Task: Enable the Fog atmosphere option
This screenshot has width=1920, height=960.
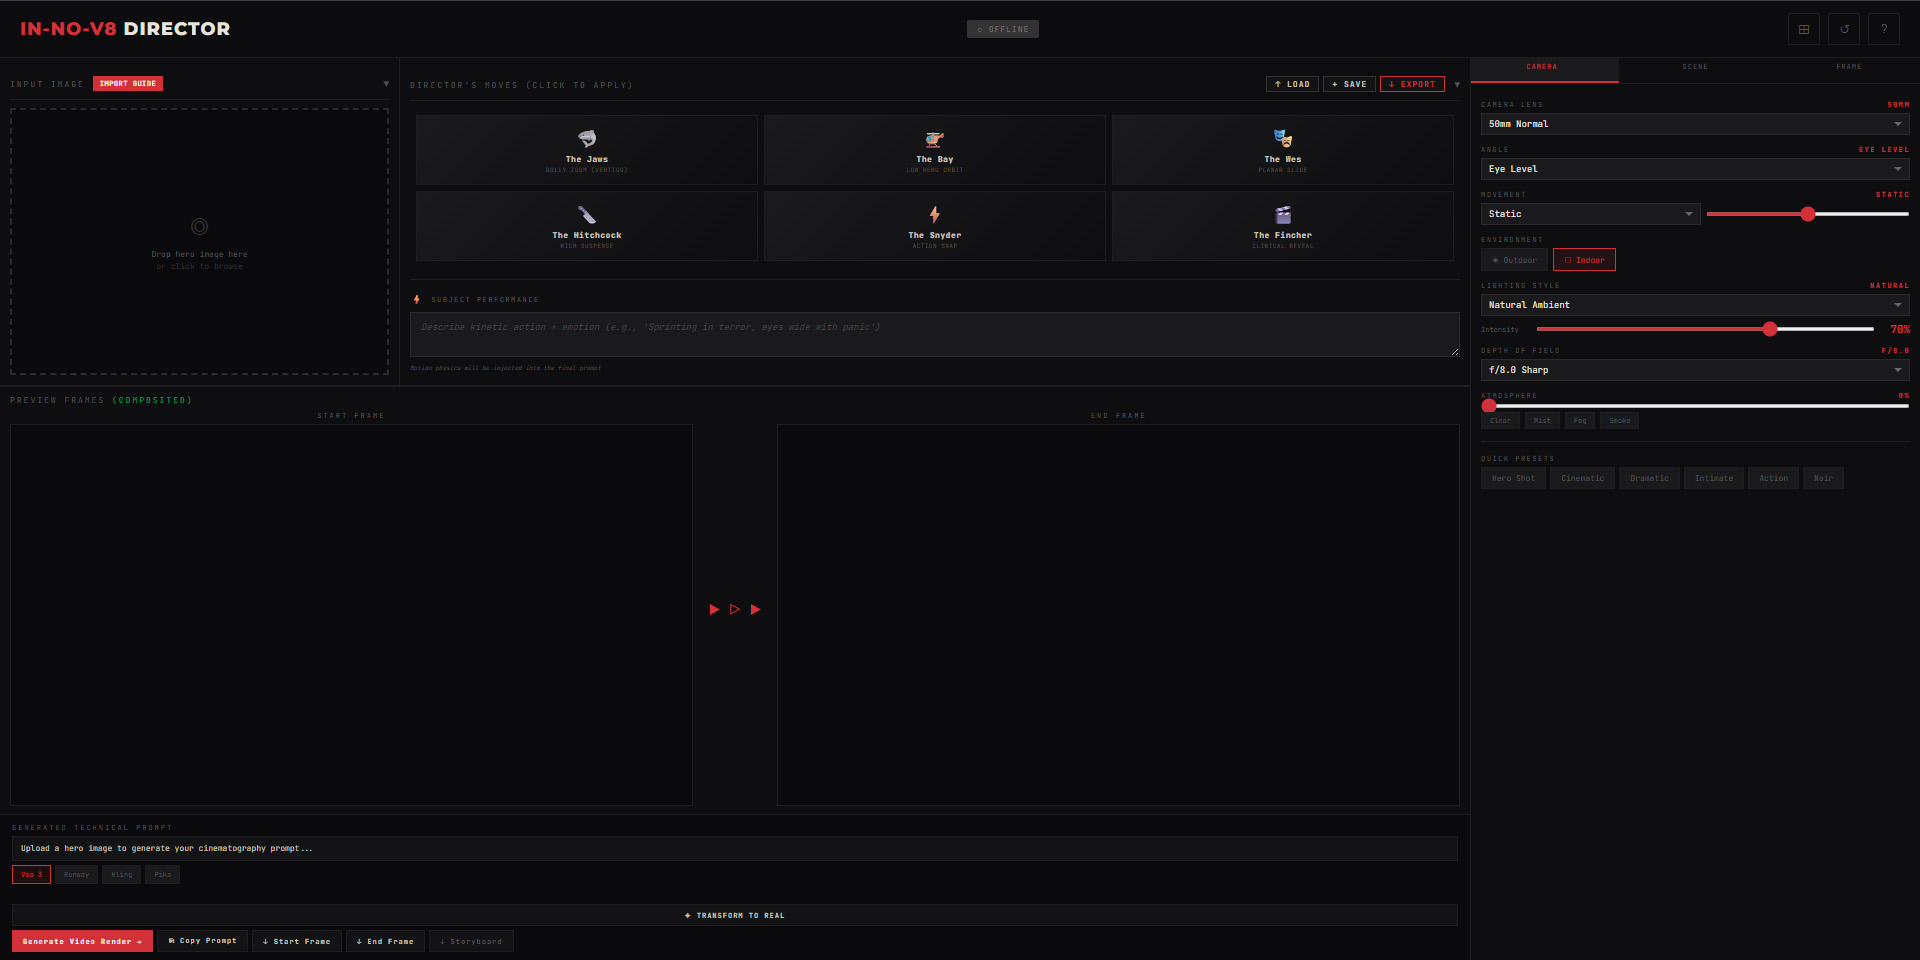Action: [1579, 420]
